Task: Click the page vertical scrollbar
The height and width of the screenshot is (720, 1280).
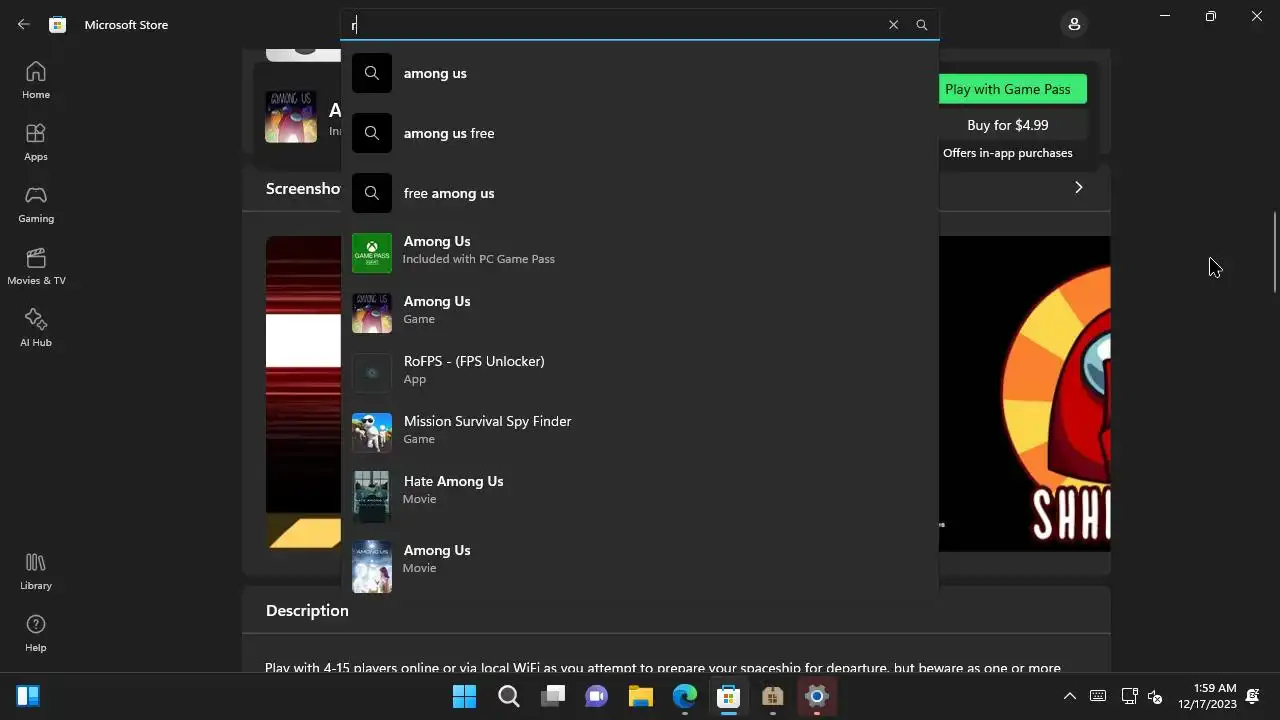Action: (1274, 250)
